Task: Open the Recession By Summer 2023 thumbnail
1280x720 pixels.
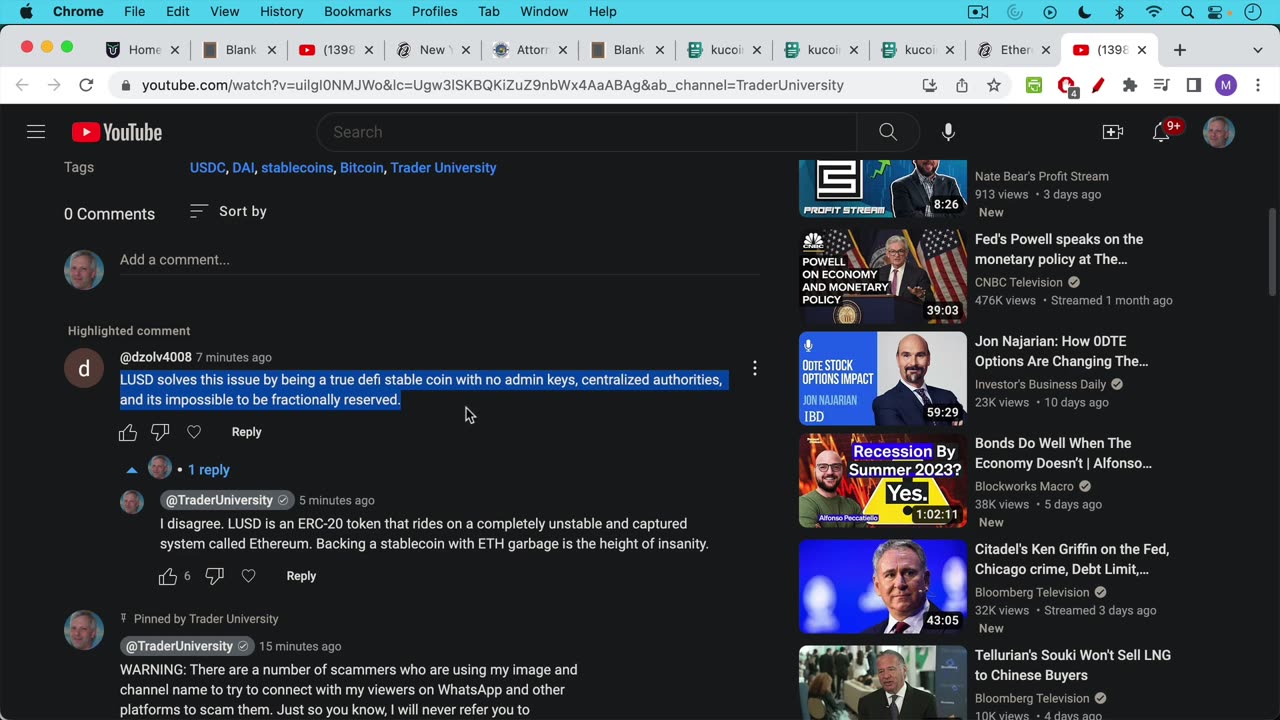Action: [x=883, y=480]
